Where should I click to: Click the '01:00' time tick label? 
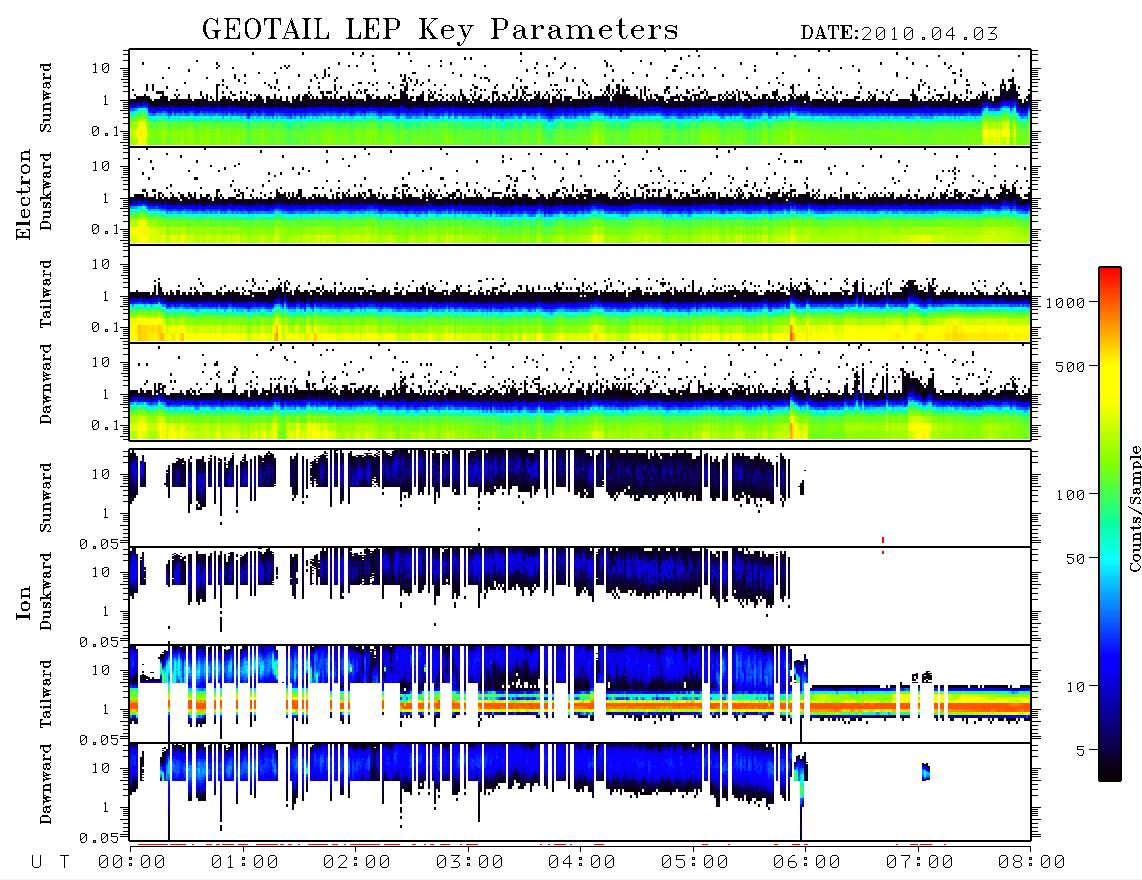click(x=244, y=863)
